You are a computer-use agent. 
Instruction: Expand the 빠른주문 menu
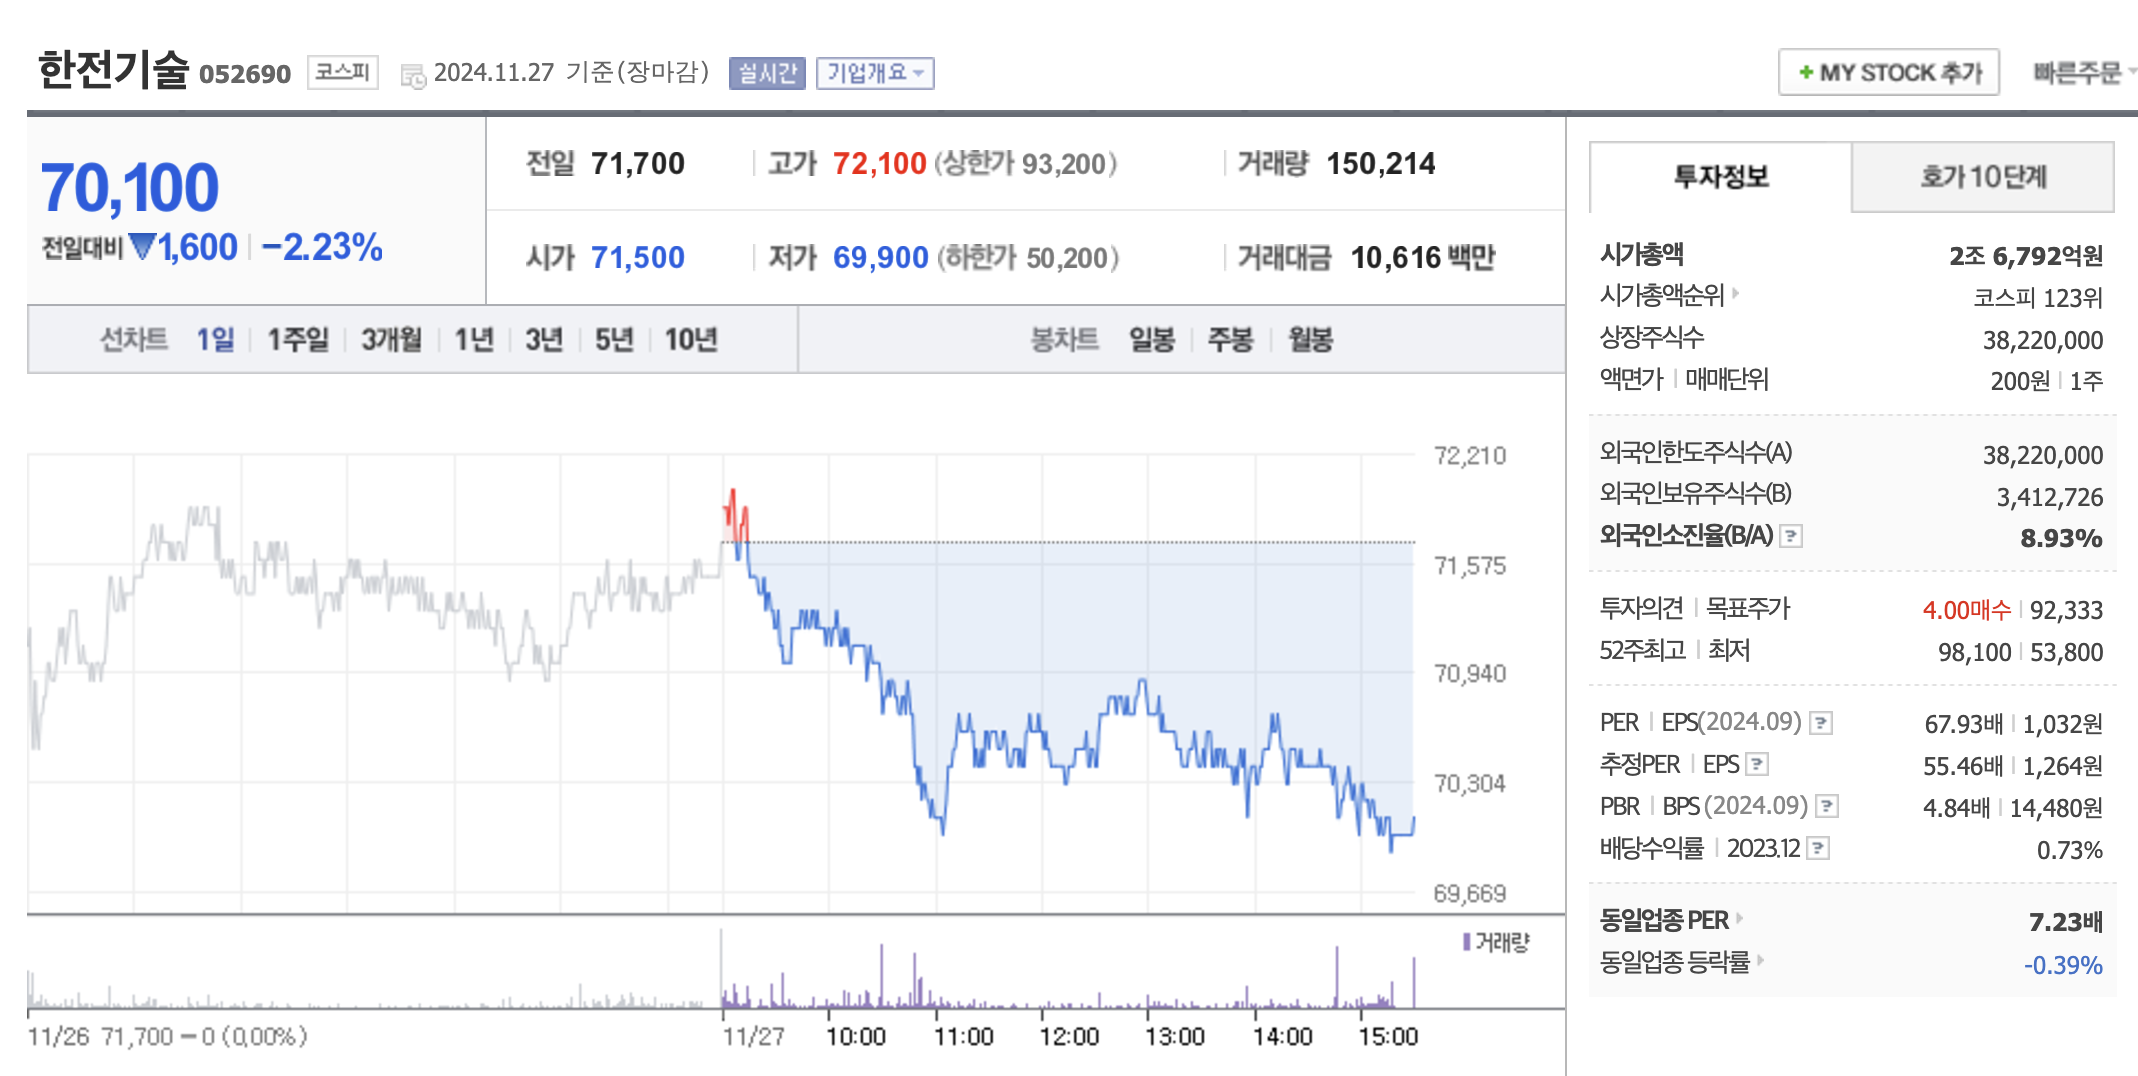(2083, 72)
